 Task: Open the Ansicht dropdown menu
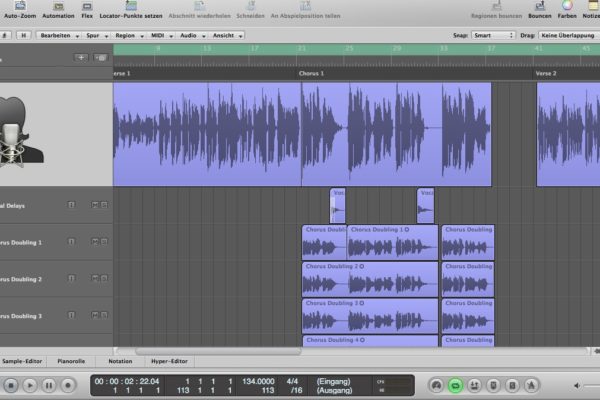pyautogui.click(x=227, y=35)
